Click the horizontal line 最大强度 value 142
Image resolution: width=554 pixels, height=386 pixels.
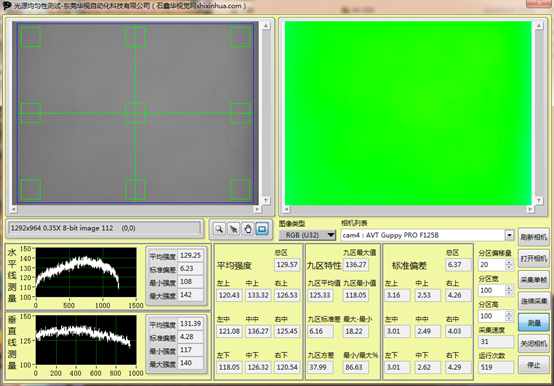click(190, 295)
